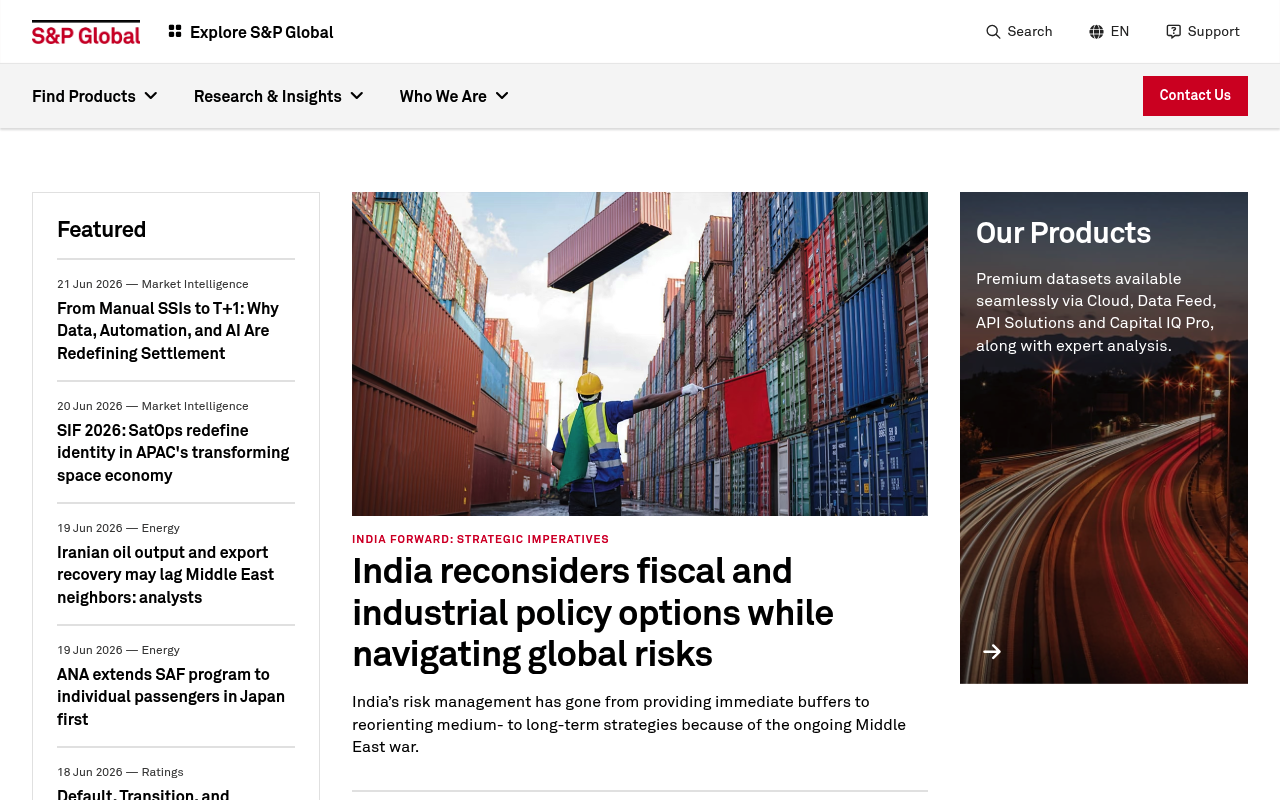Click the Our Products heading
Image resolution: width=1280 pixels, height=800 pixels.
(1063, 233)
